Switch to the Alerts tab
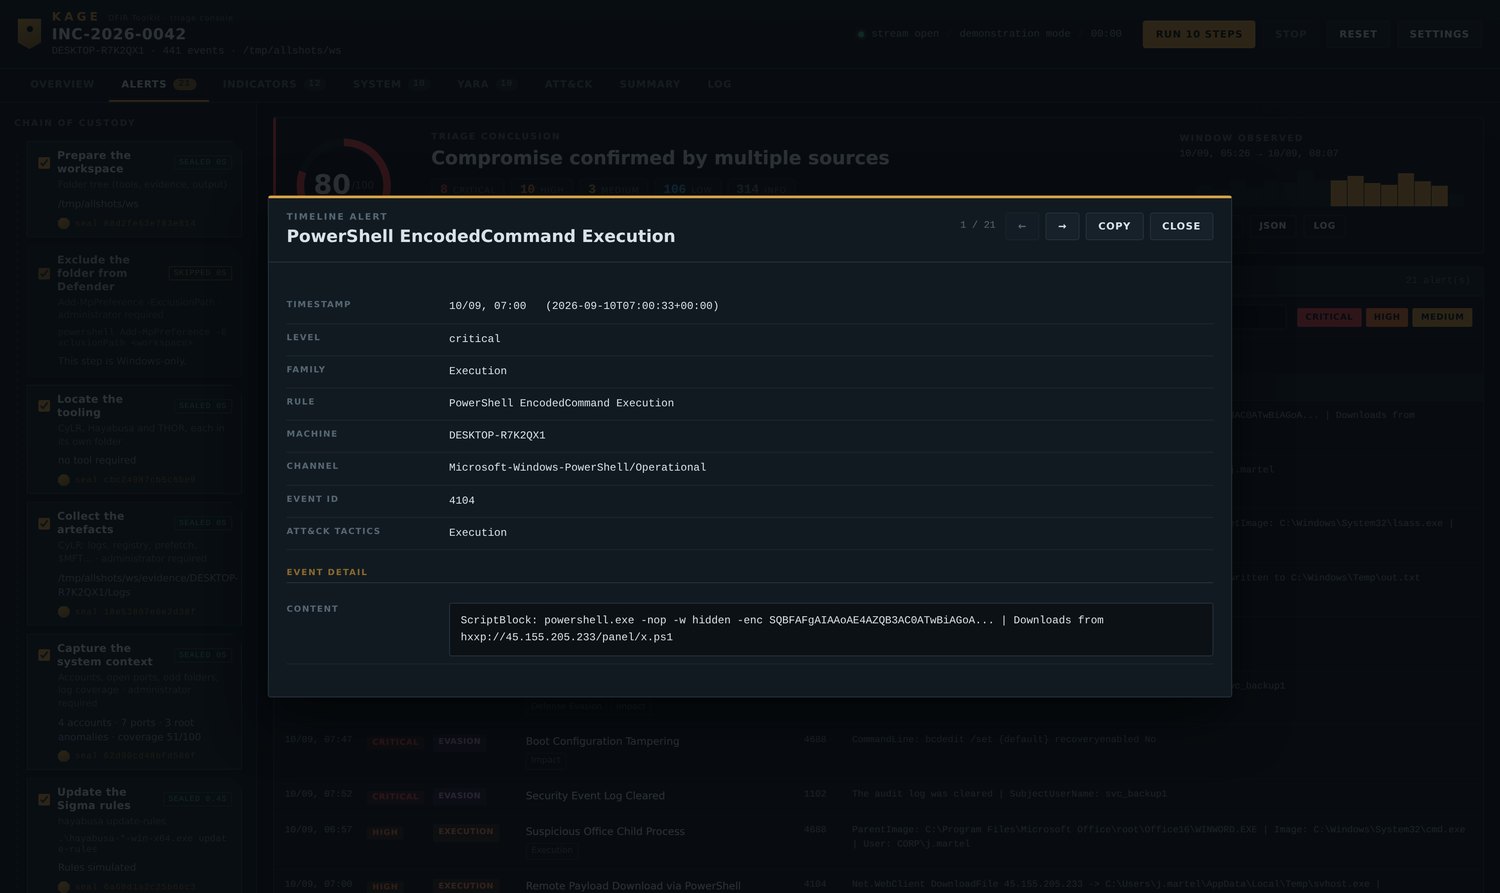 (x=158, y=84)
